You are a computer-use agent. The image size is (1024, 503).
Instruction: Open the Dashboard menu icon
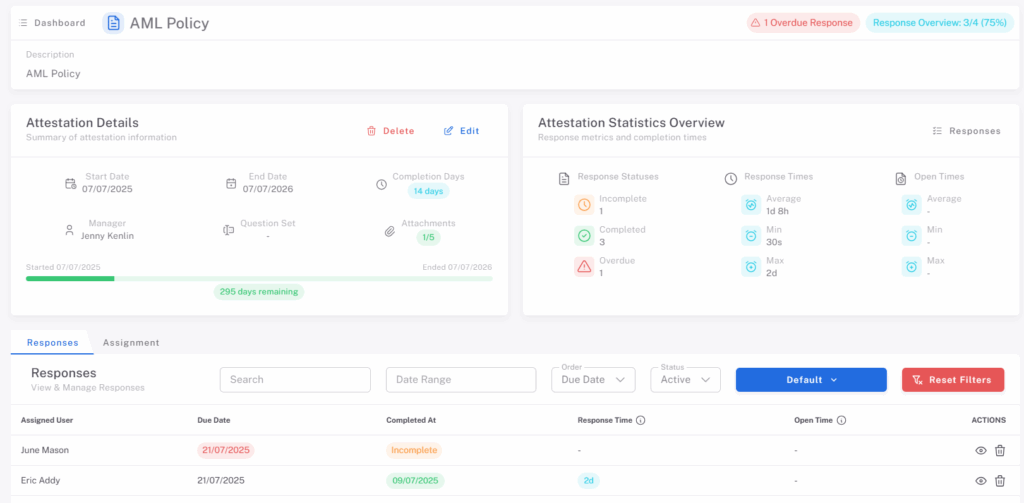(x=24, y=23)
